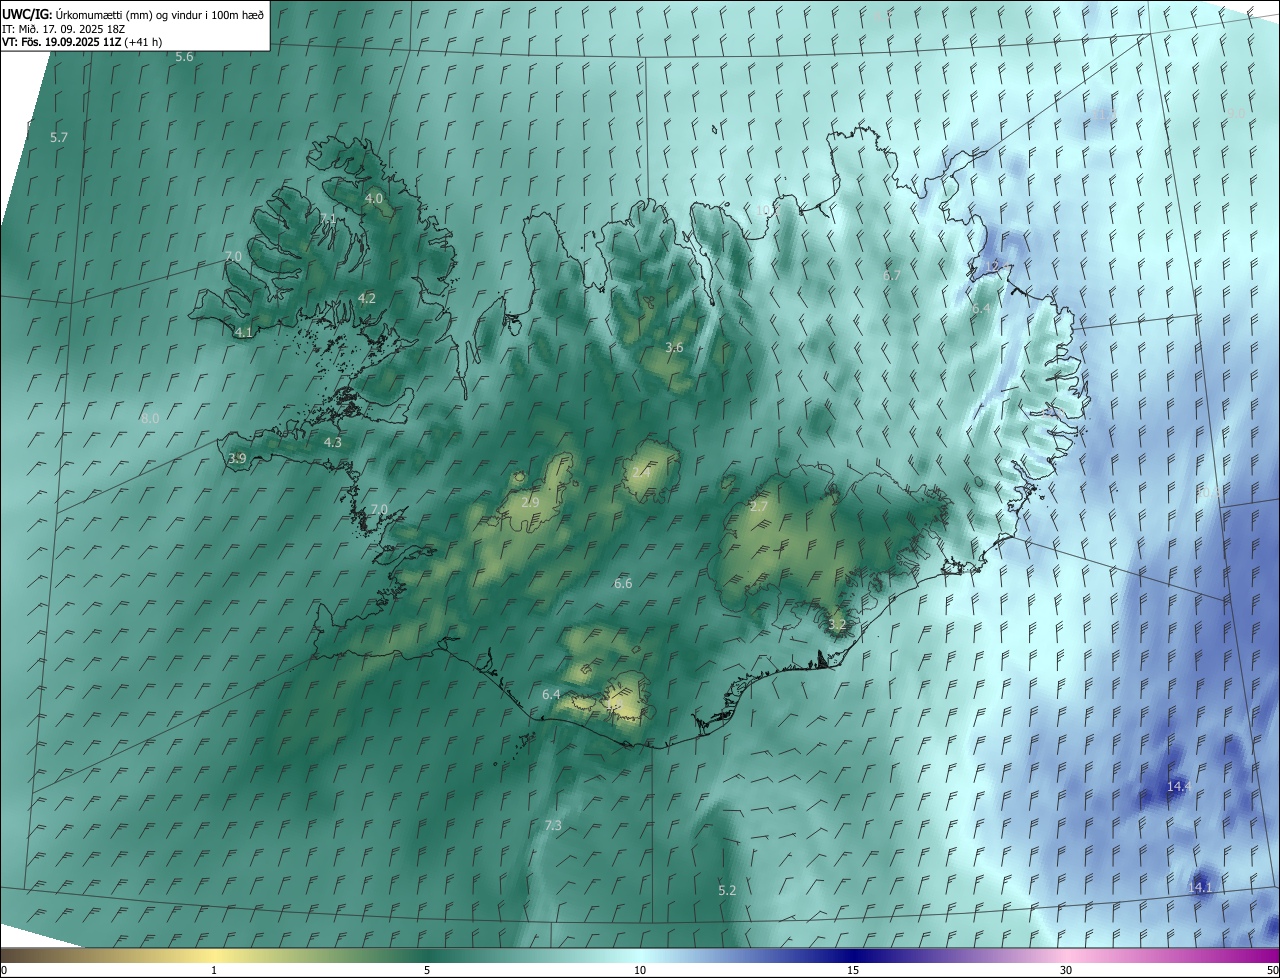1280x978 pixels.
Task: Select the map value '4.2'
Action: click(x=367, y=298)
